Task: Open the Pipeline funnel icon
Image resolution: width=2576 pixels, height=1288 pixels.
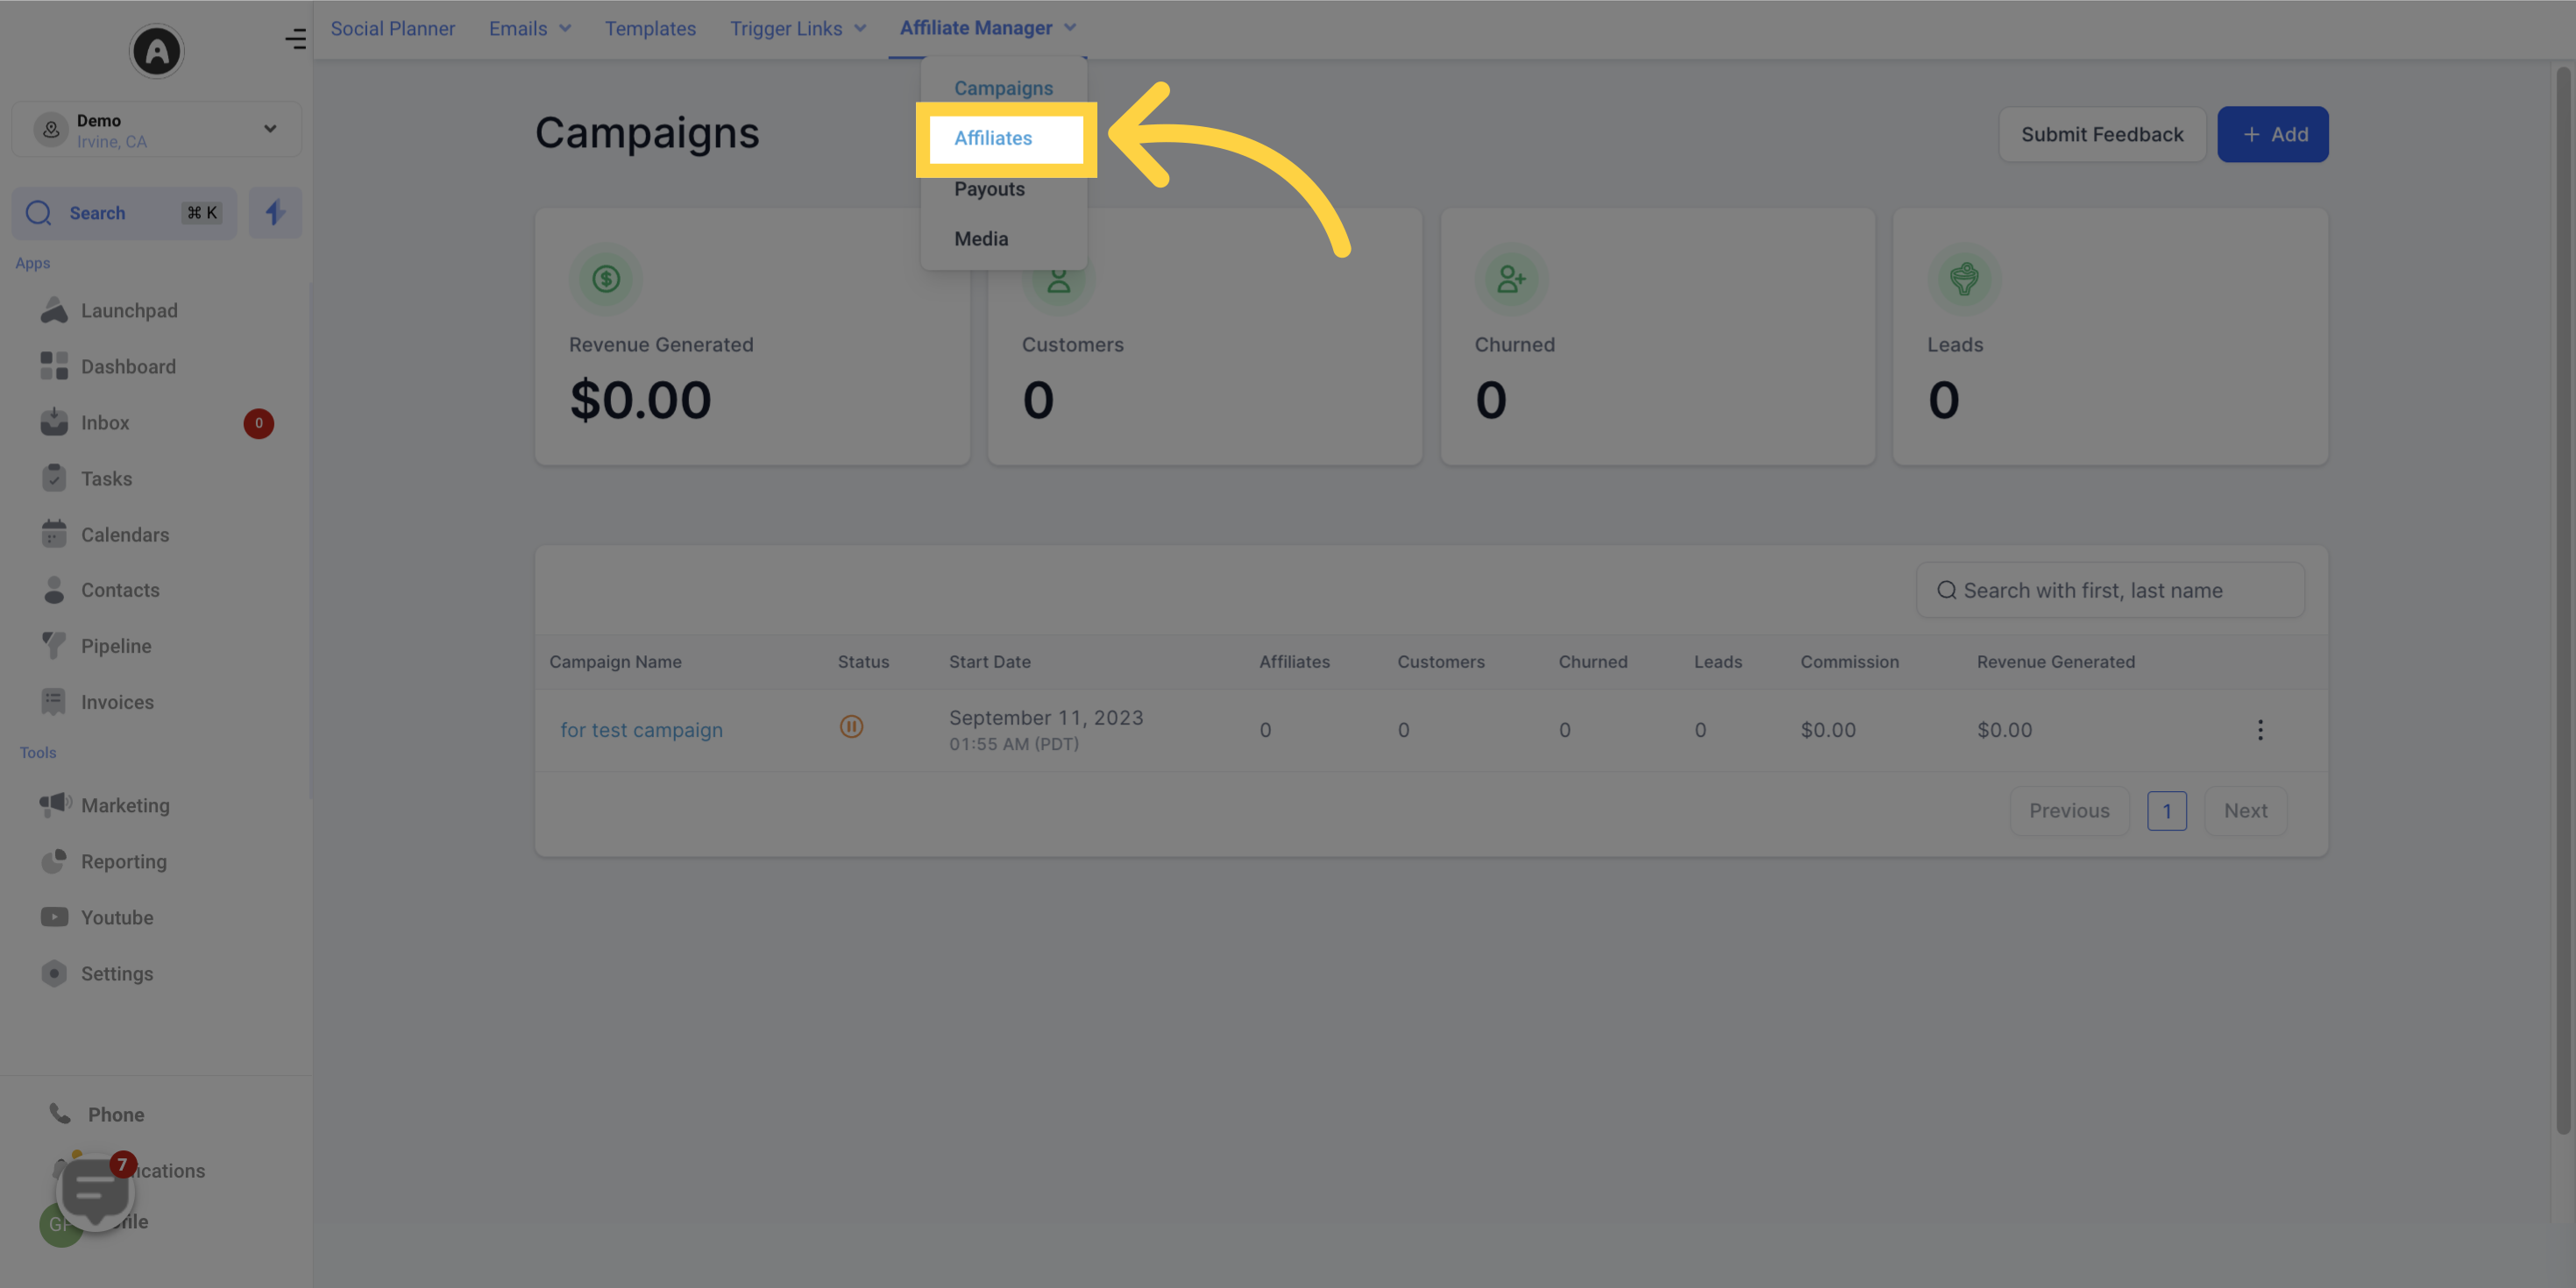Action: point(54,646)
